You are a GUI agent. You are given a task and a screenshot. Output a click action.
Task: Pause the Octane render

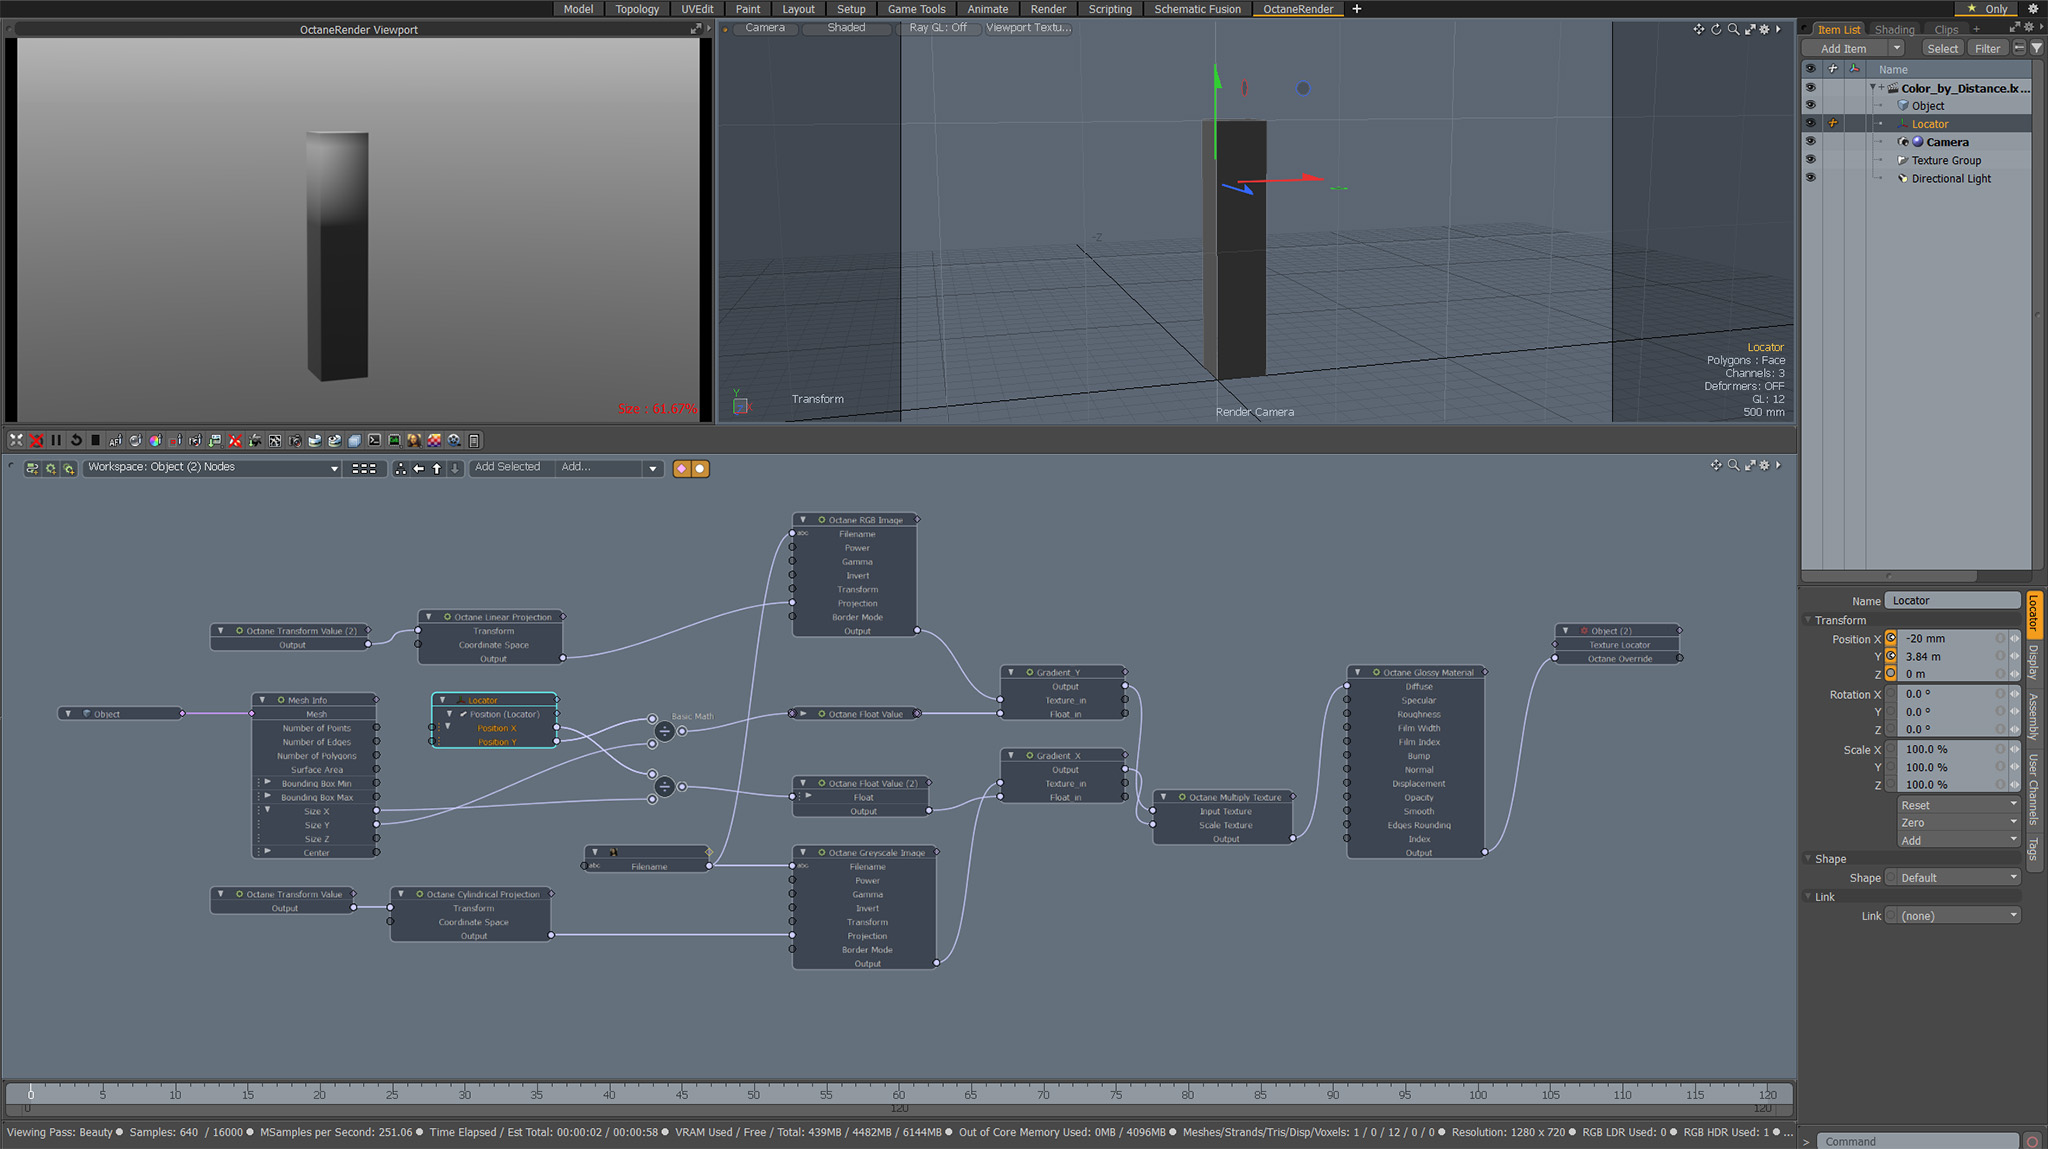click(56, 440)
